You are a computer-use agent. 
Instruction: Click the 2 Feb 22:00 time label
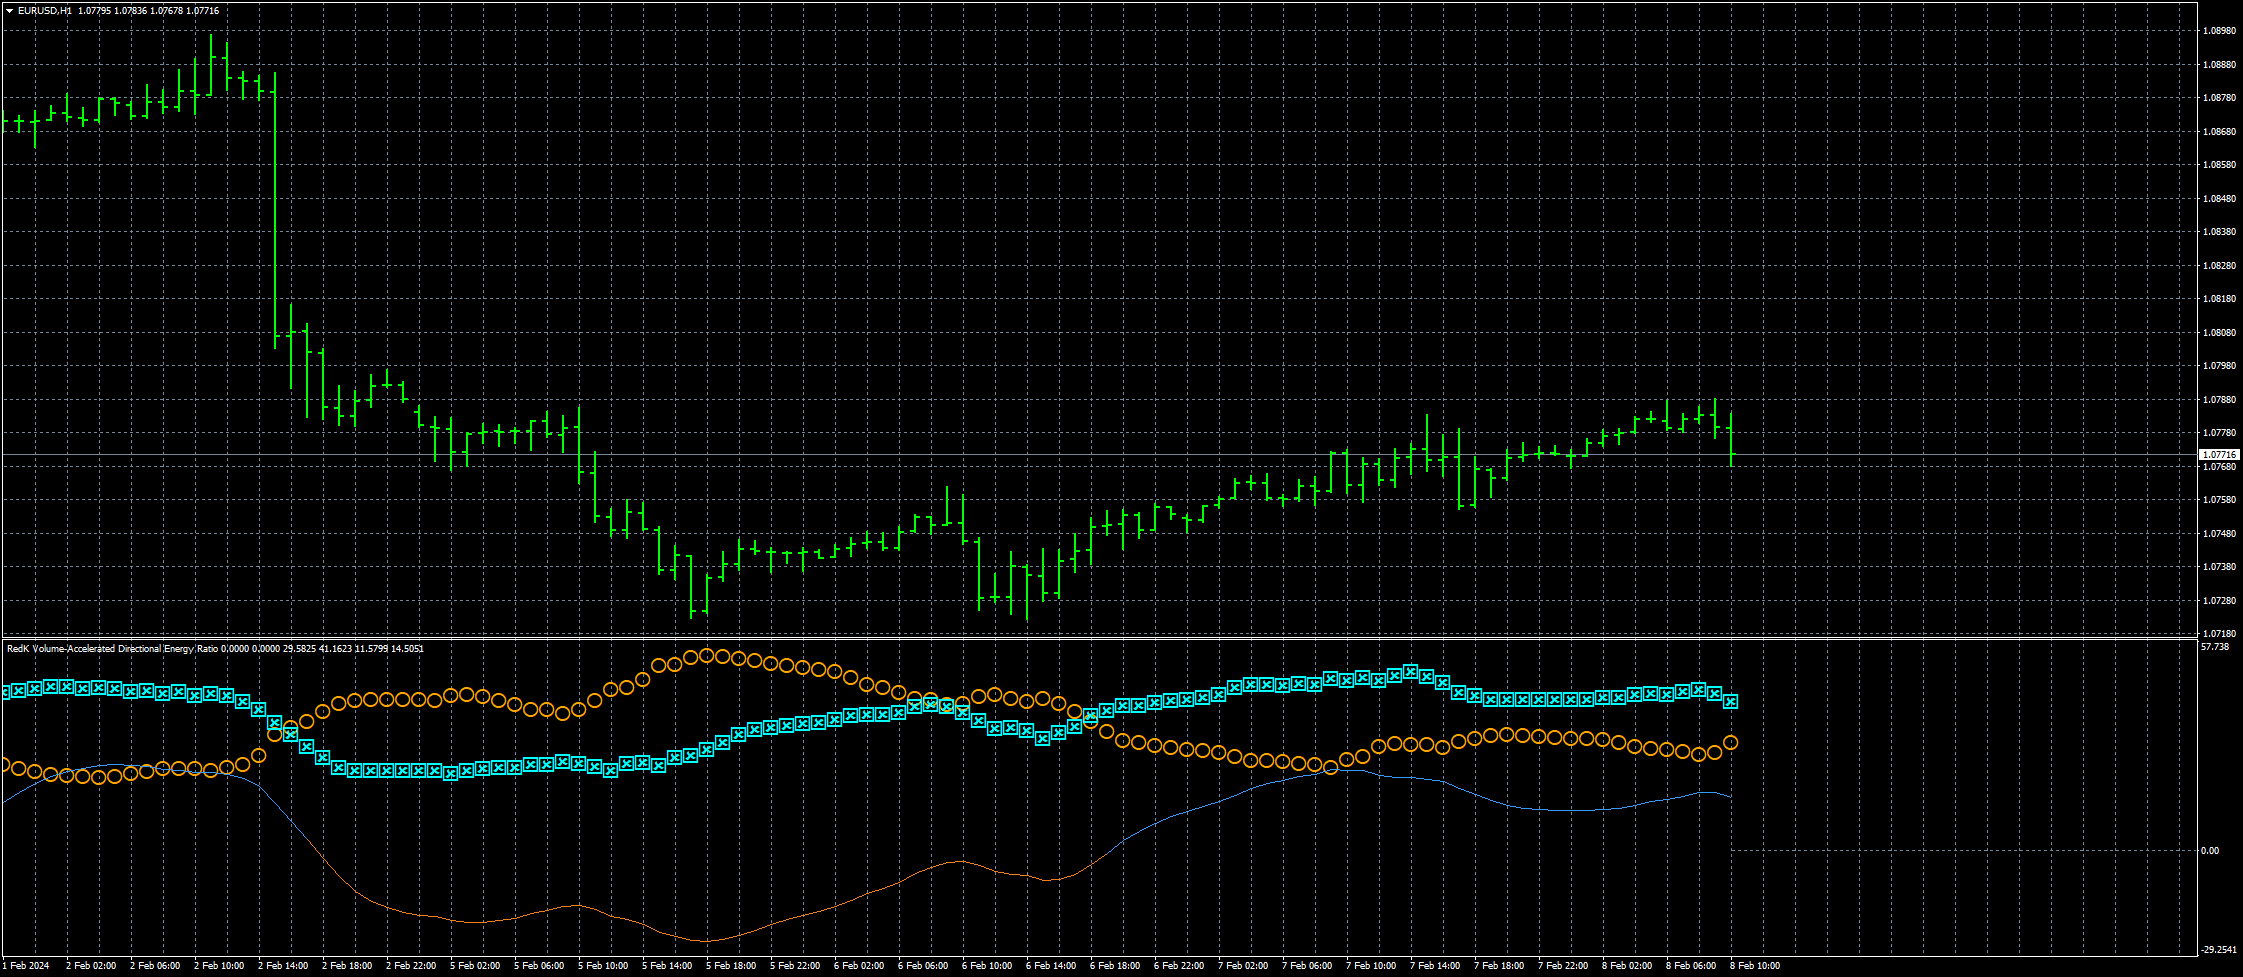tap(411, 966)
